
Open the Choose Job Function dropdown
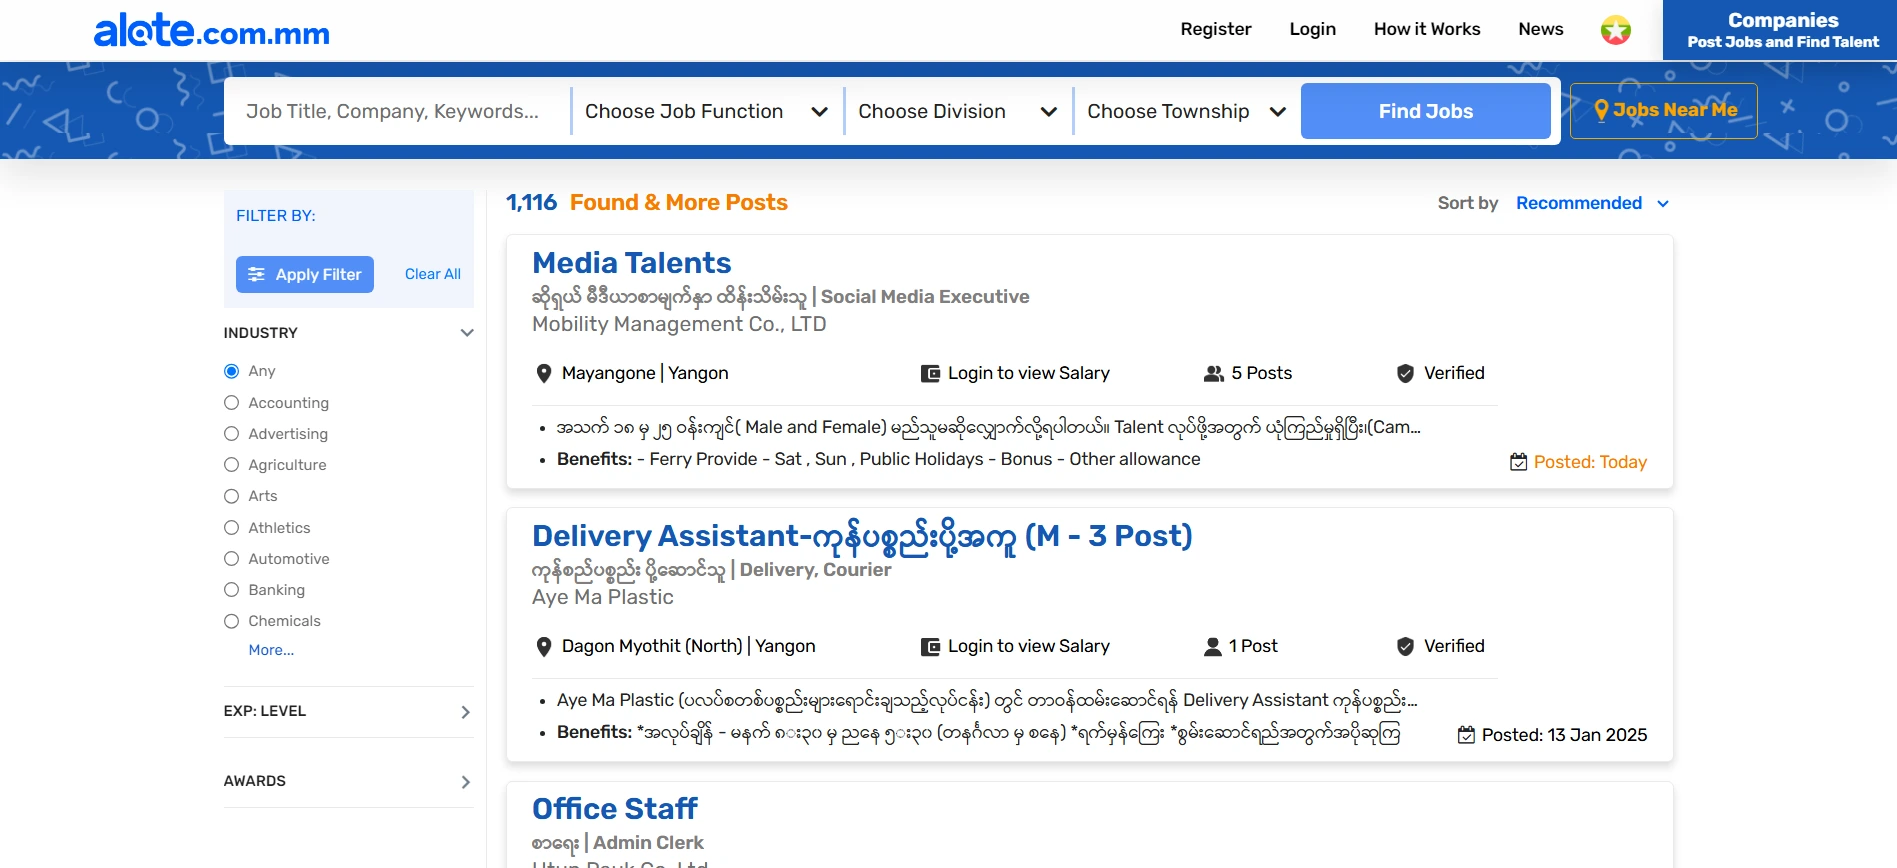click(706, 111)
